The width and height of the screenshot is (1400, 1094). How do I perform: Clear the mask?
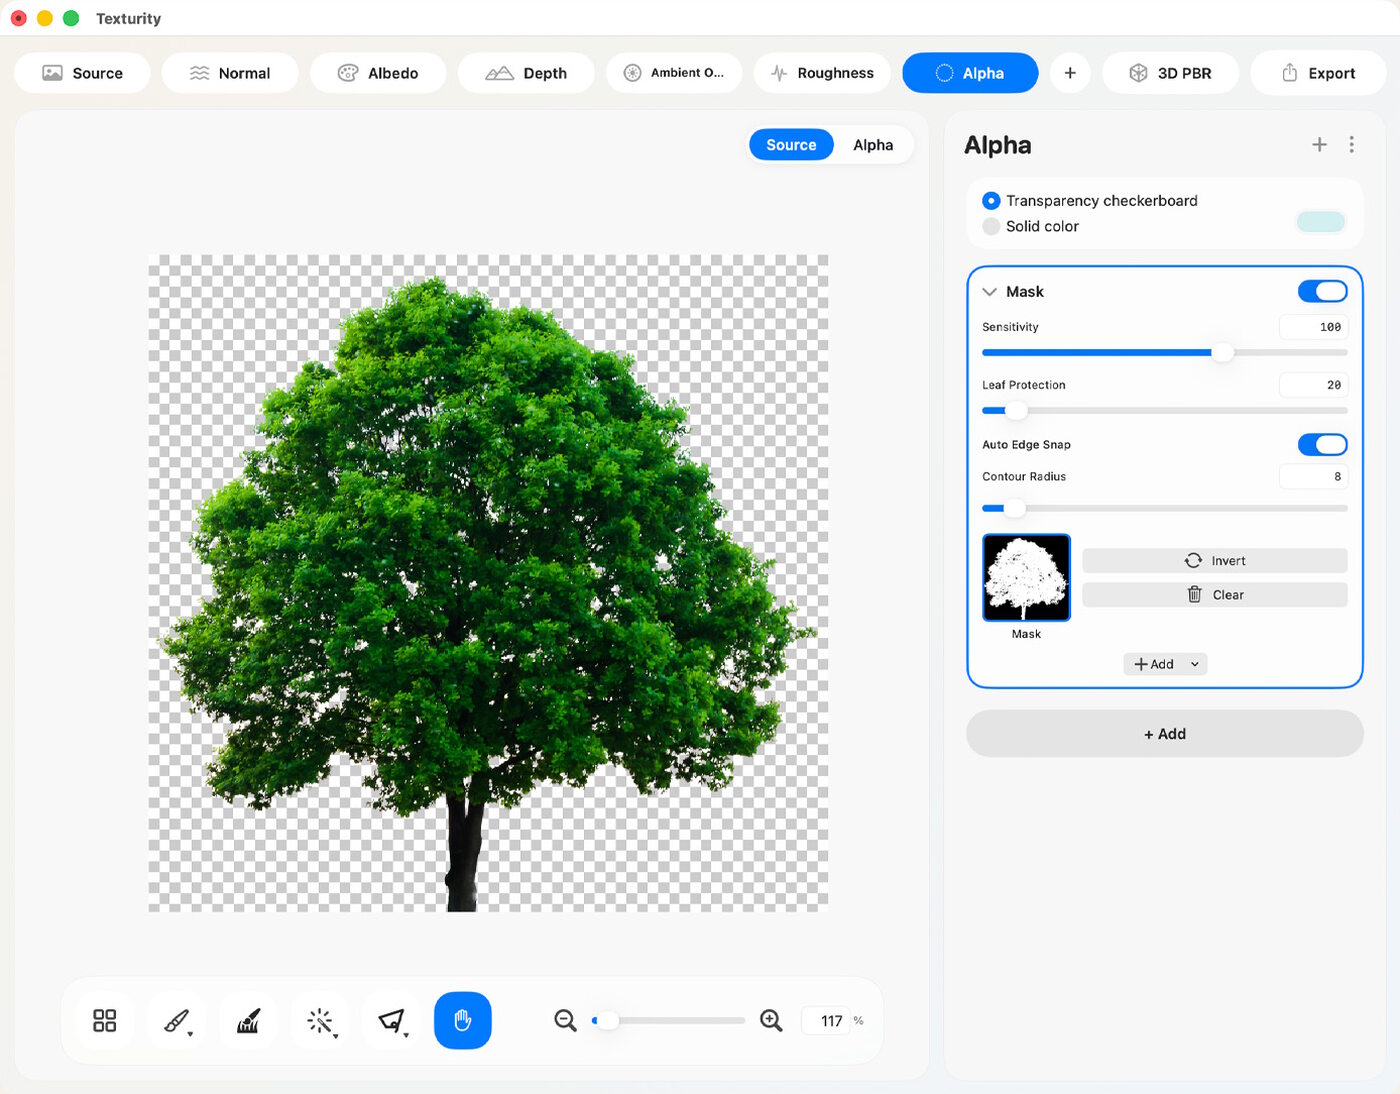click(x=1215, y=595)
